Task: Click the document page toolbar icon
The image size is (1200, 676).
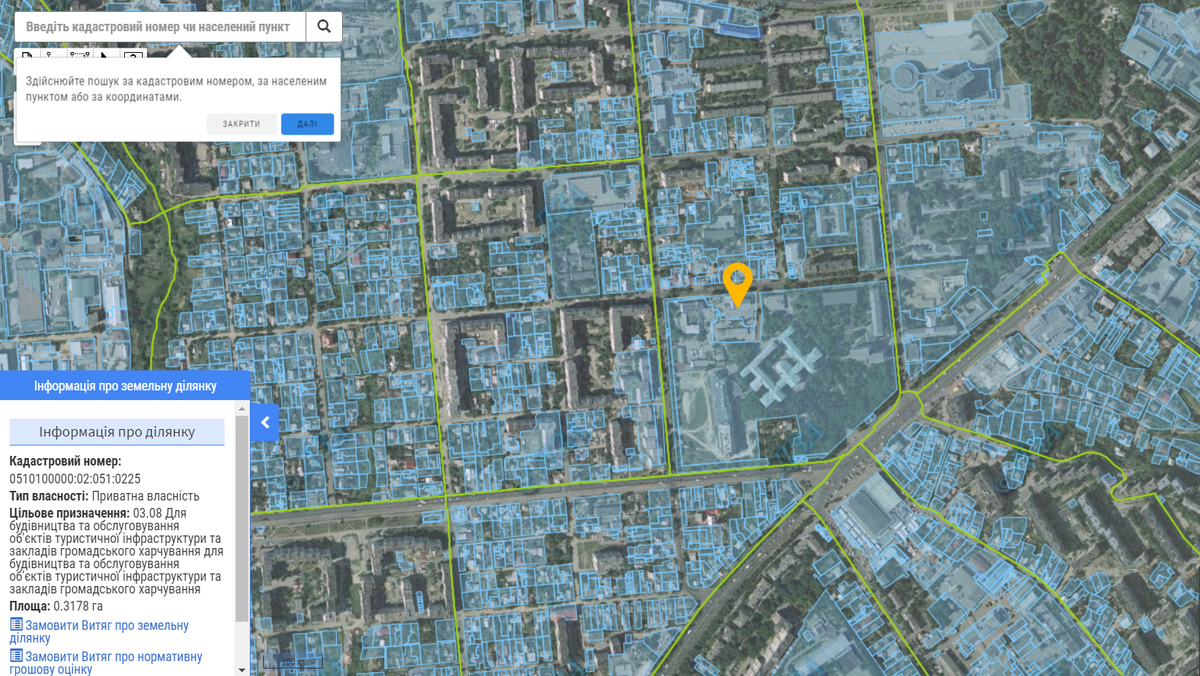Action: click(x=27, y=55)
